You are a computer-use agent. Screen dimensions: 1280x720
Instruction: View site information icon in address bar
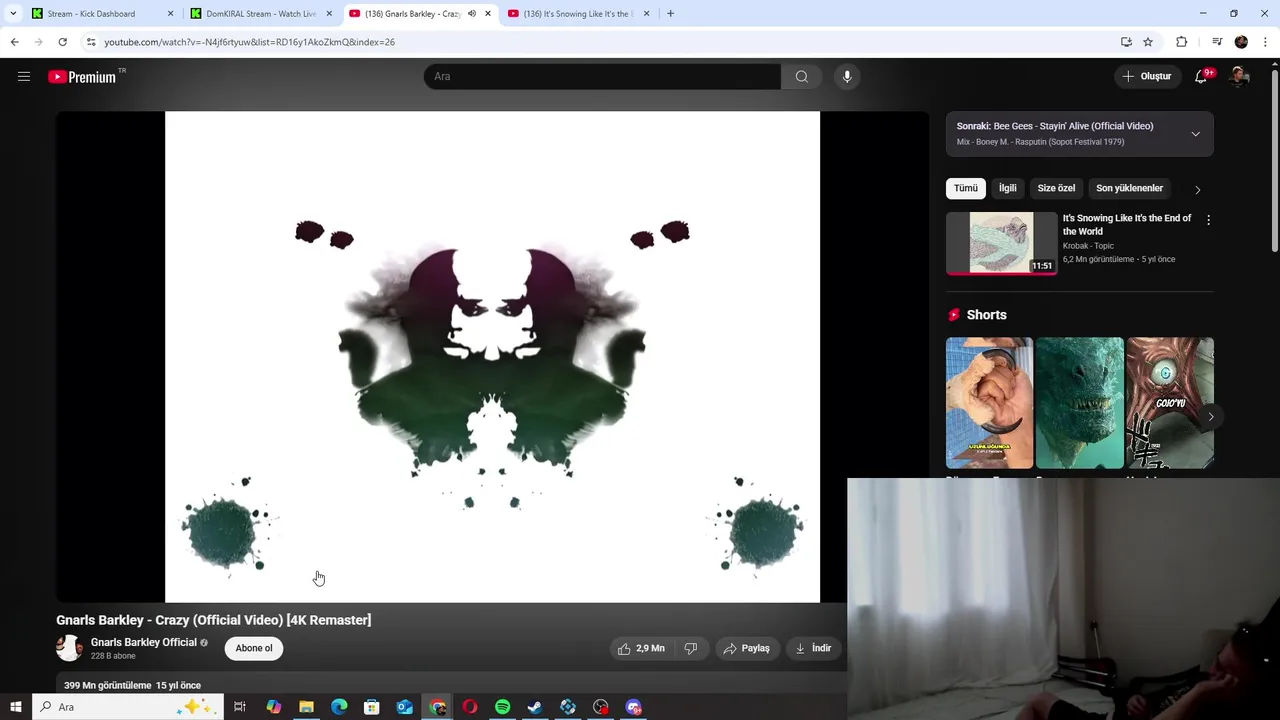click(x=91, y=42)
